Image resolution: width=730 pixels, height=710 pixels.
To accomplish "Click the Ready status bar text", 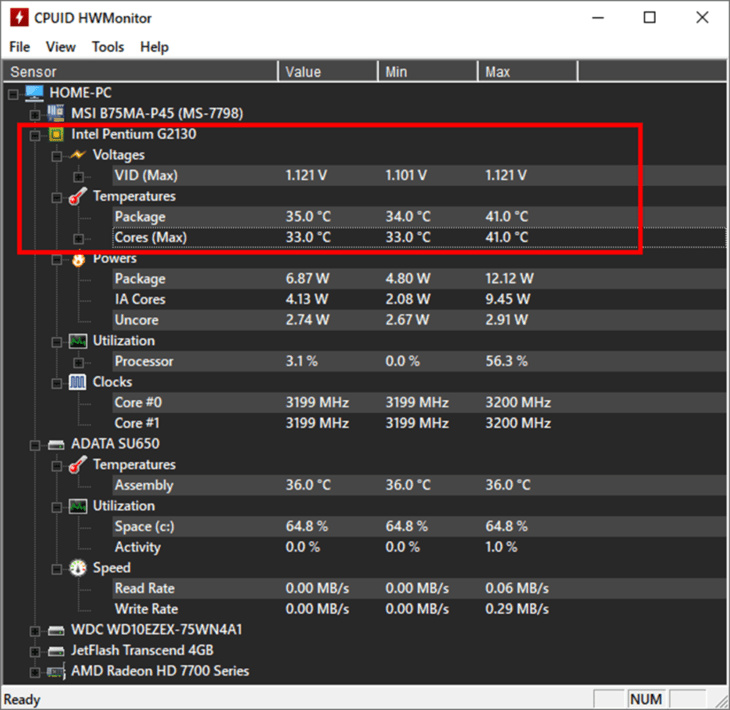I will pos(22,699).
